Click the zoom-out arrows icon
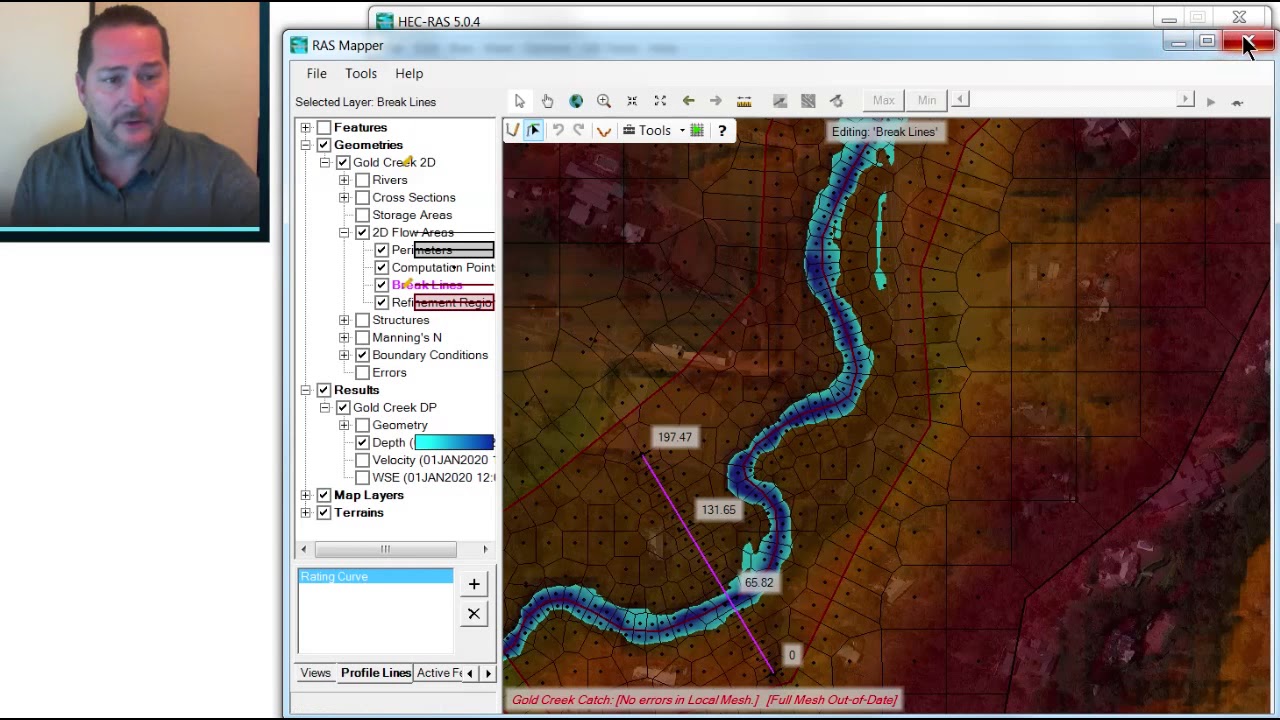 (x=632, y=101)
